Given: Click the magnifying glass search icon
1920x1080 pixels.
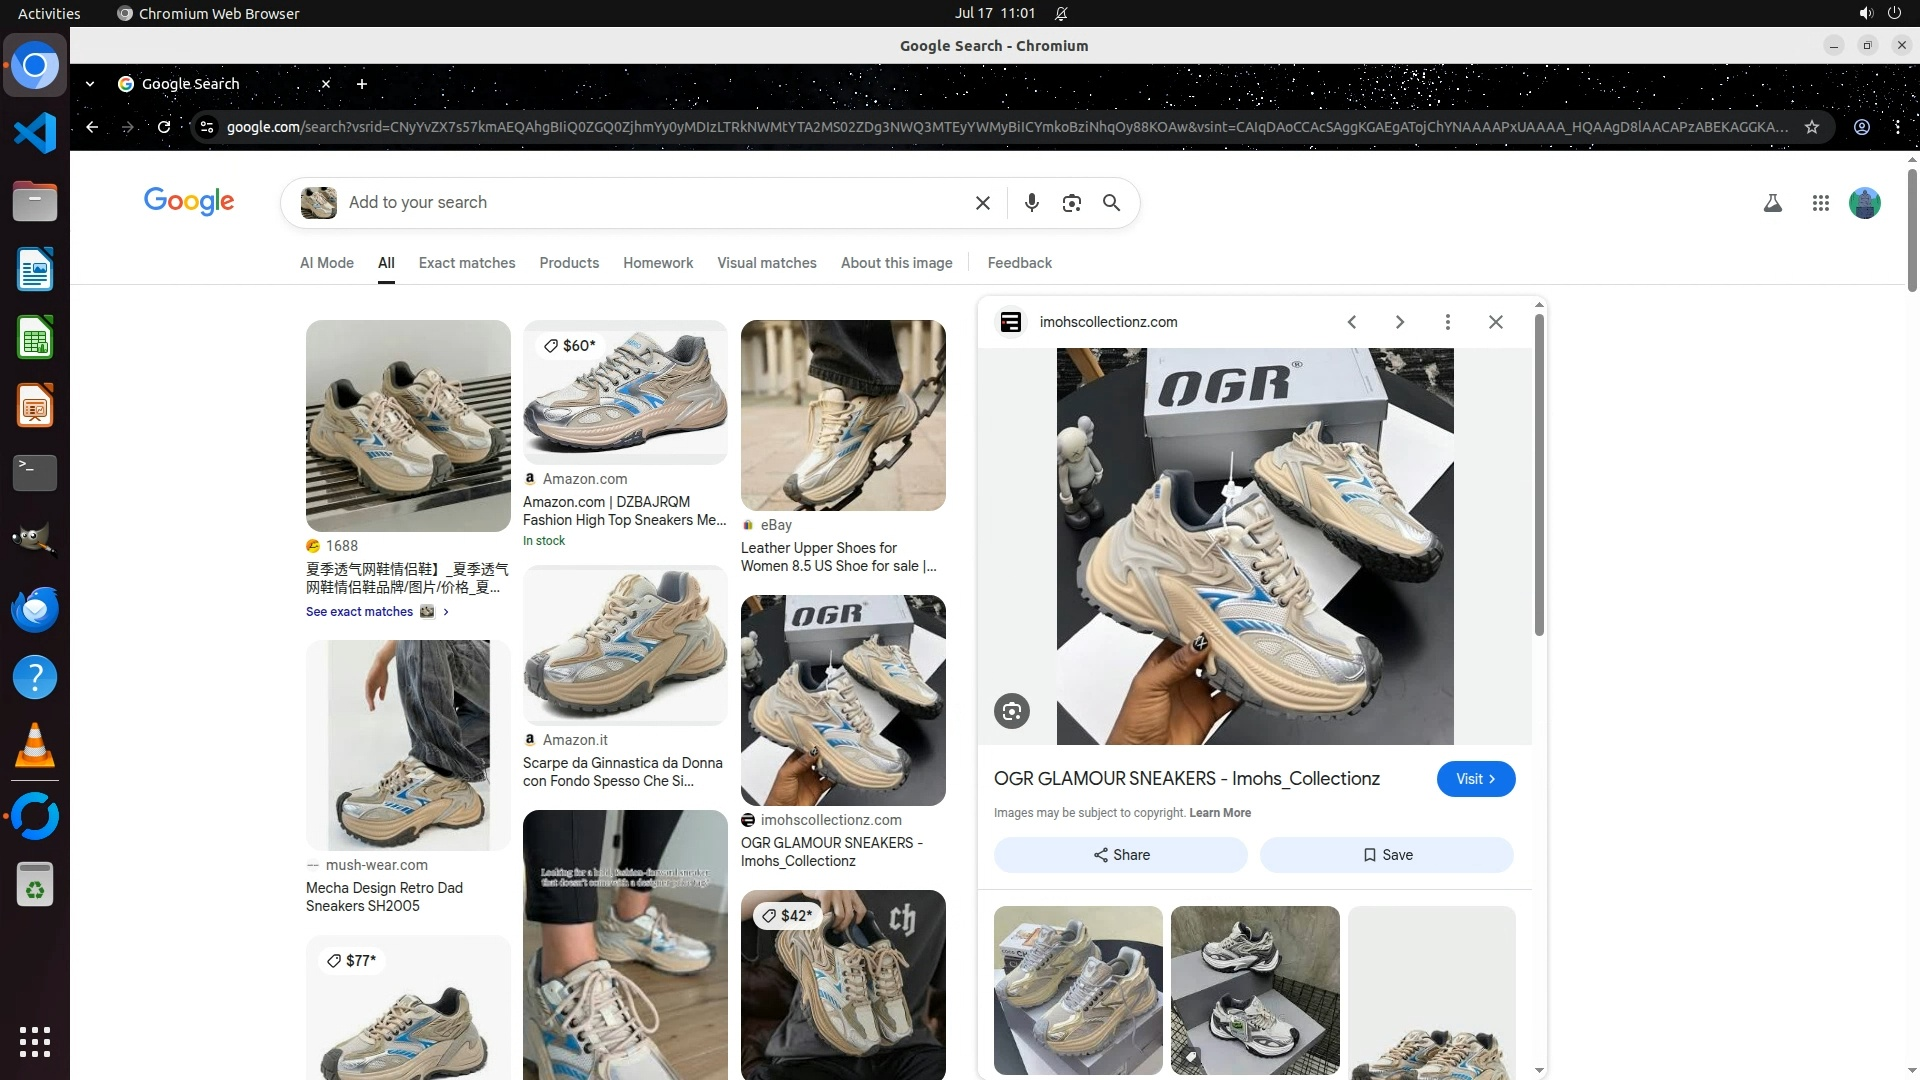Looking at the screenshot, I should click(x=1111, y=203).
